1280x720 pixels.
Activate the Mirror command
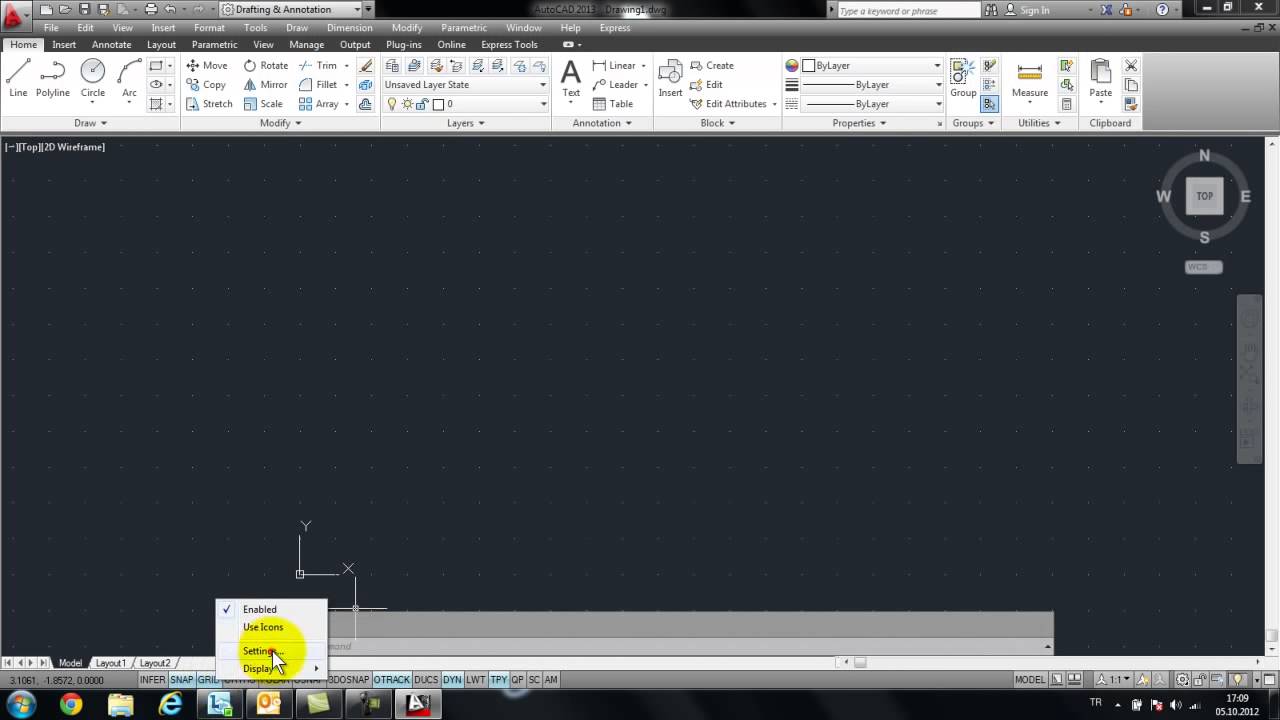click(265, 85)
